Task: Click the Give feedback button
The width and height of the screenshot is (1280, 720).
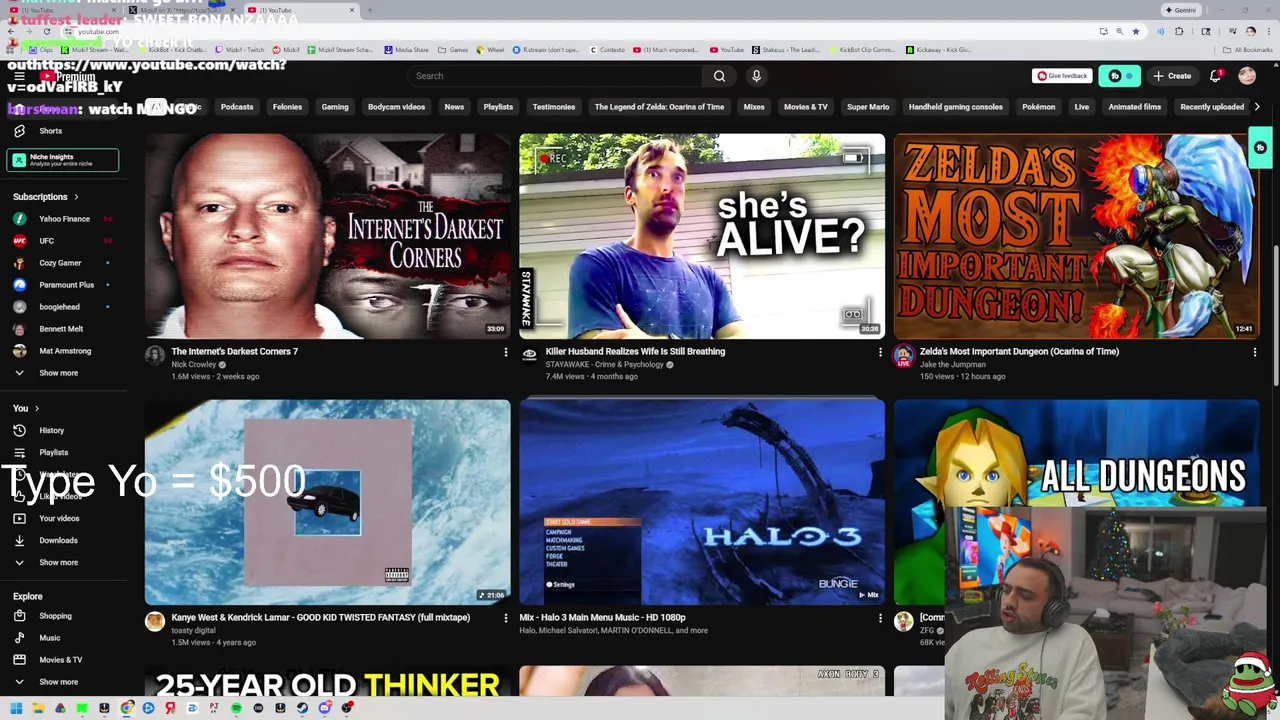Action: (x=1062, y=76)
